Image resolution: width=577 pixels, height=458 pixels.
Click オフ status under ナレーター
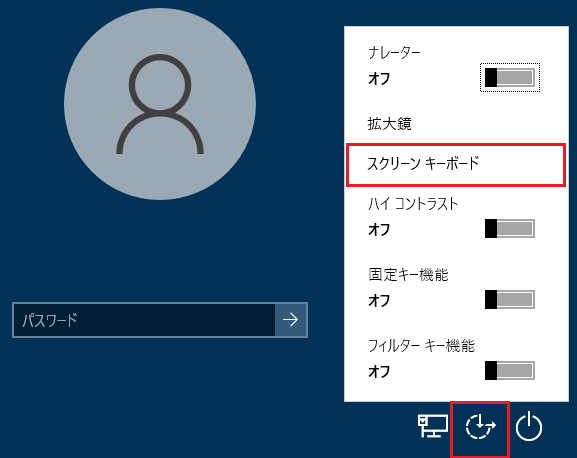[379, 79]
